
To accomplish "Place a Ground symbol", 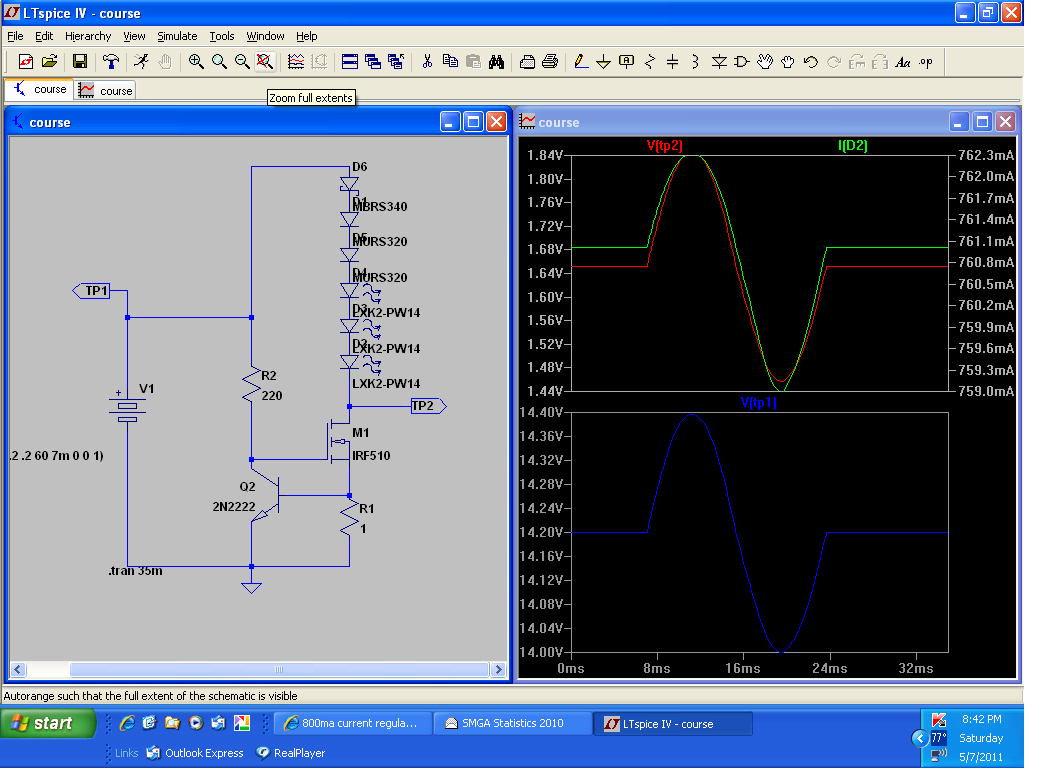I will point(603,62).
